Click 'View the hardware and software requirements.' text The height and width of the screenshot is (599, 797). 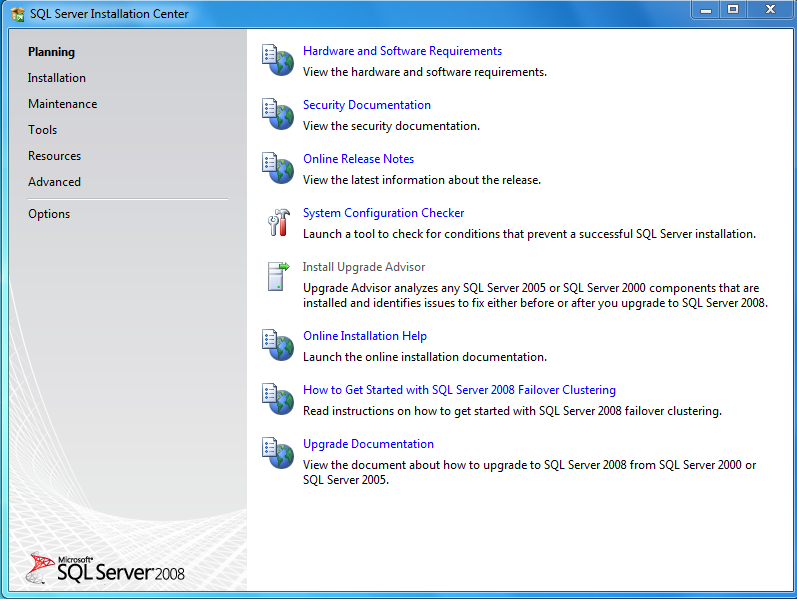pyautogui.click(x=424, y=72)
